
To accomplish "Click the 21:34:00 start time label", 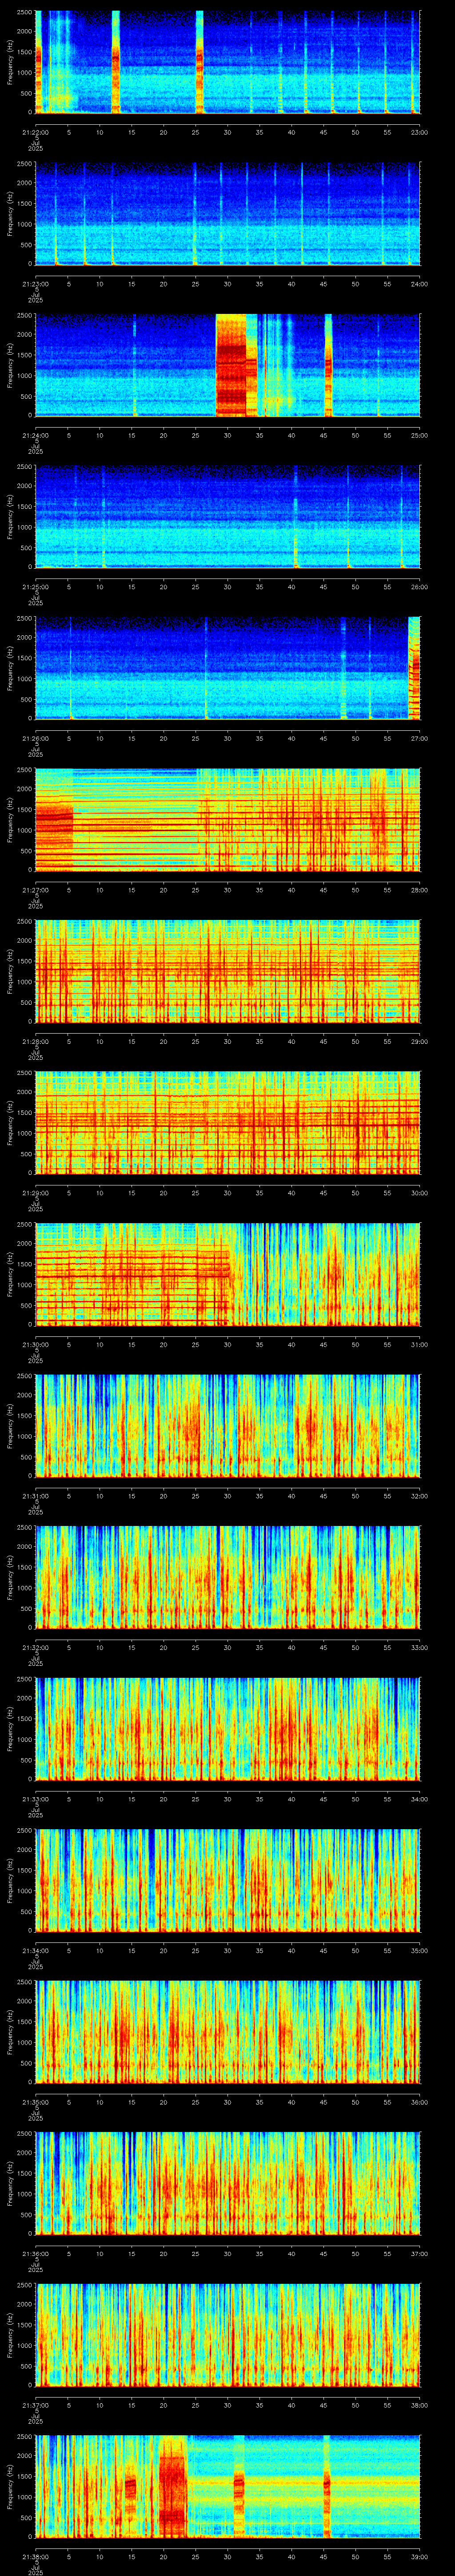I will tap(35, 1950).
